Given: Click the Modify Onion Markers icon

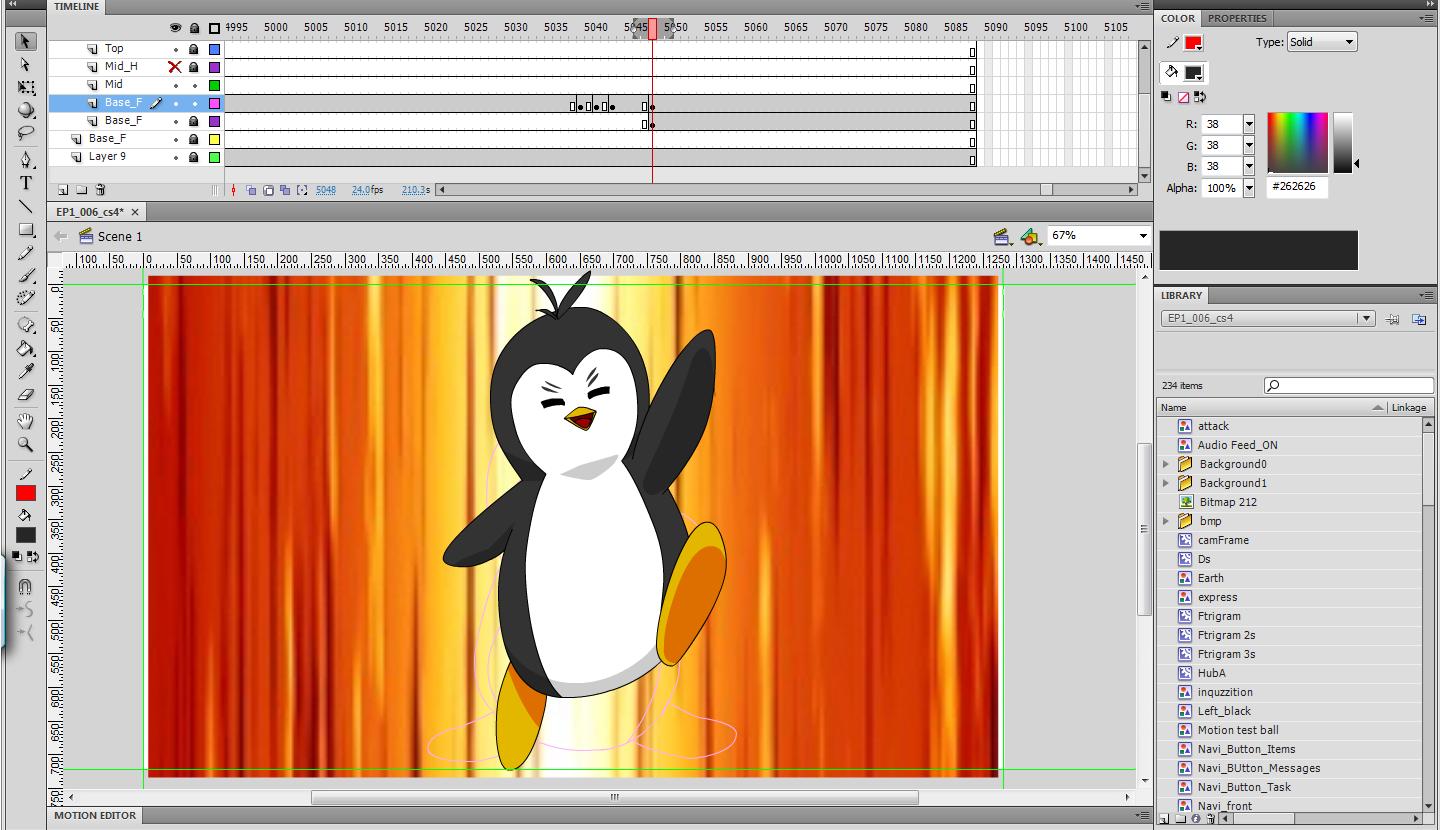Looking at the screenshot, I should click(x=302, y=190).
